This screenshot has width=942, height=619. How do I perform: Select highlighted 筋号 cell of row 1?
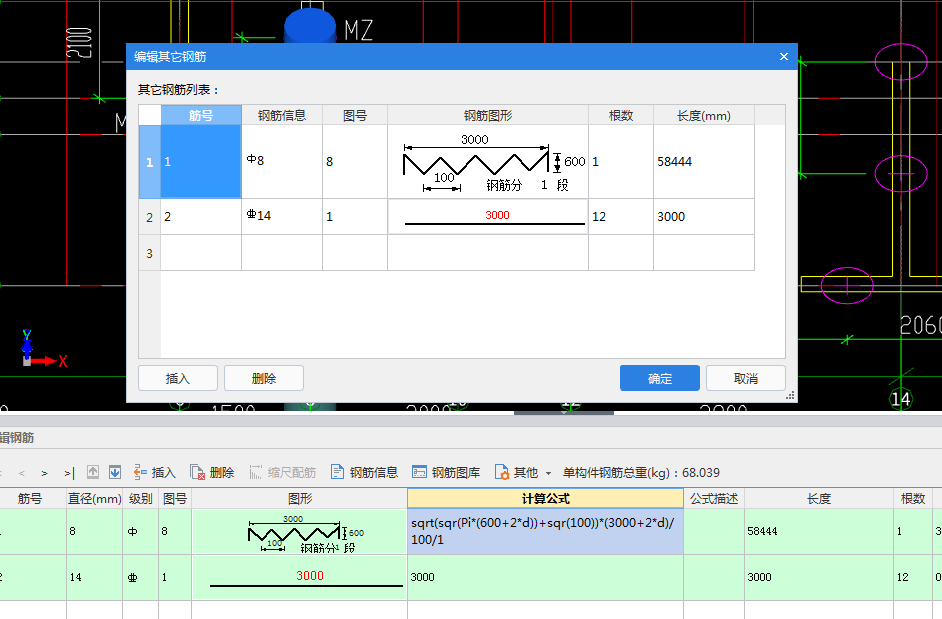coord(201,162)
